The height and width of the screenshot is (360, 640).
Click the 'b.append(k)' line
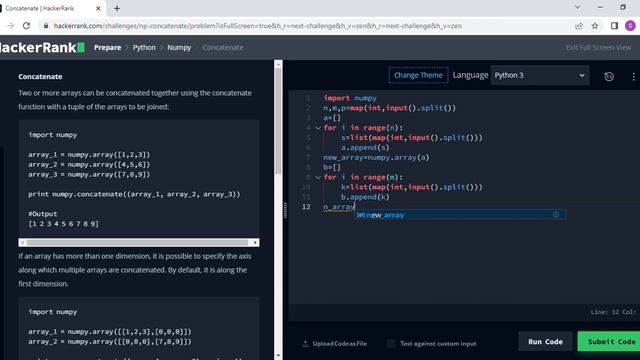pyautogui.click(x=365, y=197)
